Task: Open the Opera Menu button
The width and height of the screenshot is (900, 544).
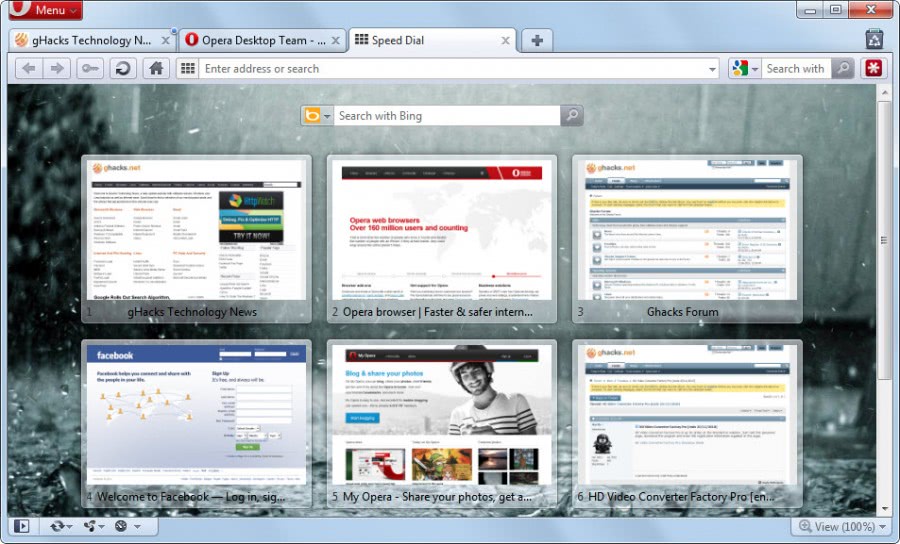Action: 46,10
